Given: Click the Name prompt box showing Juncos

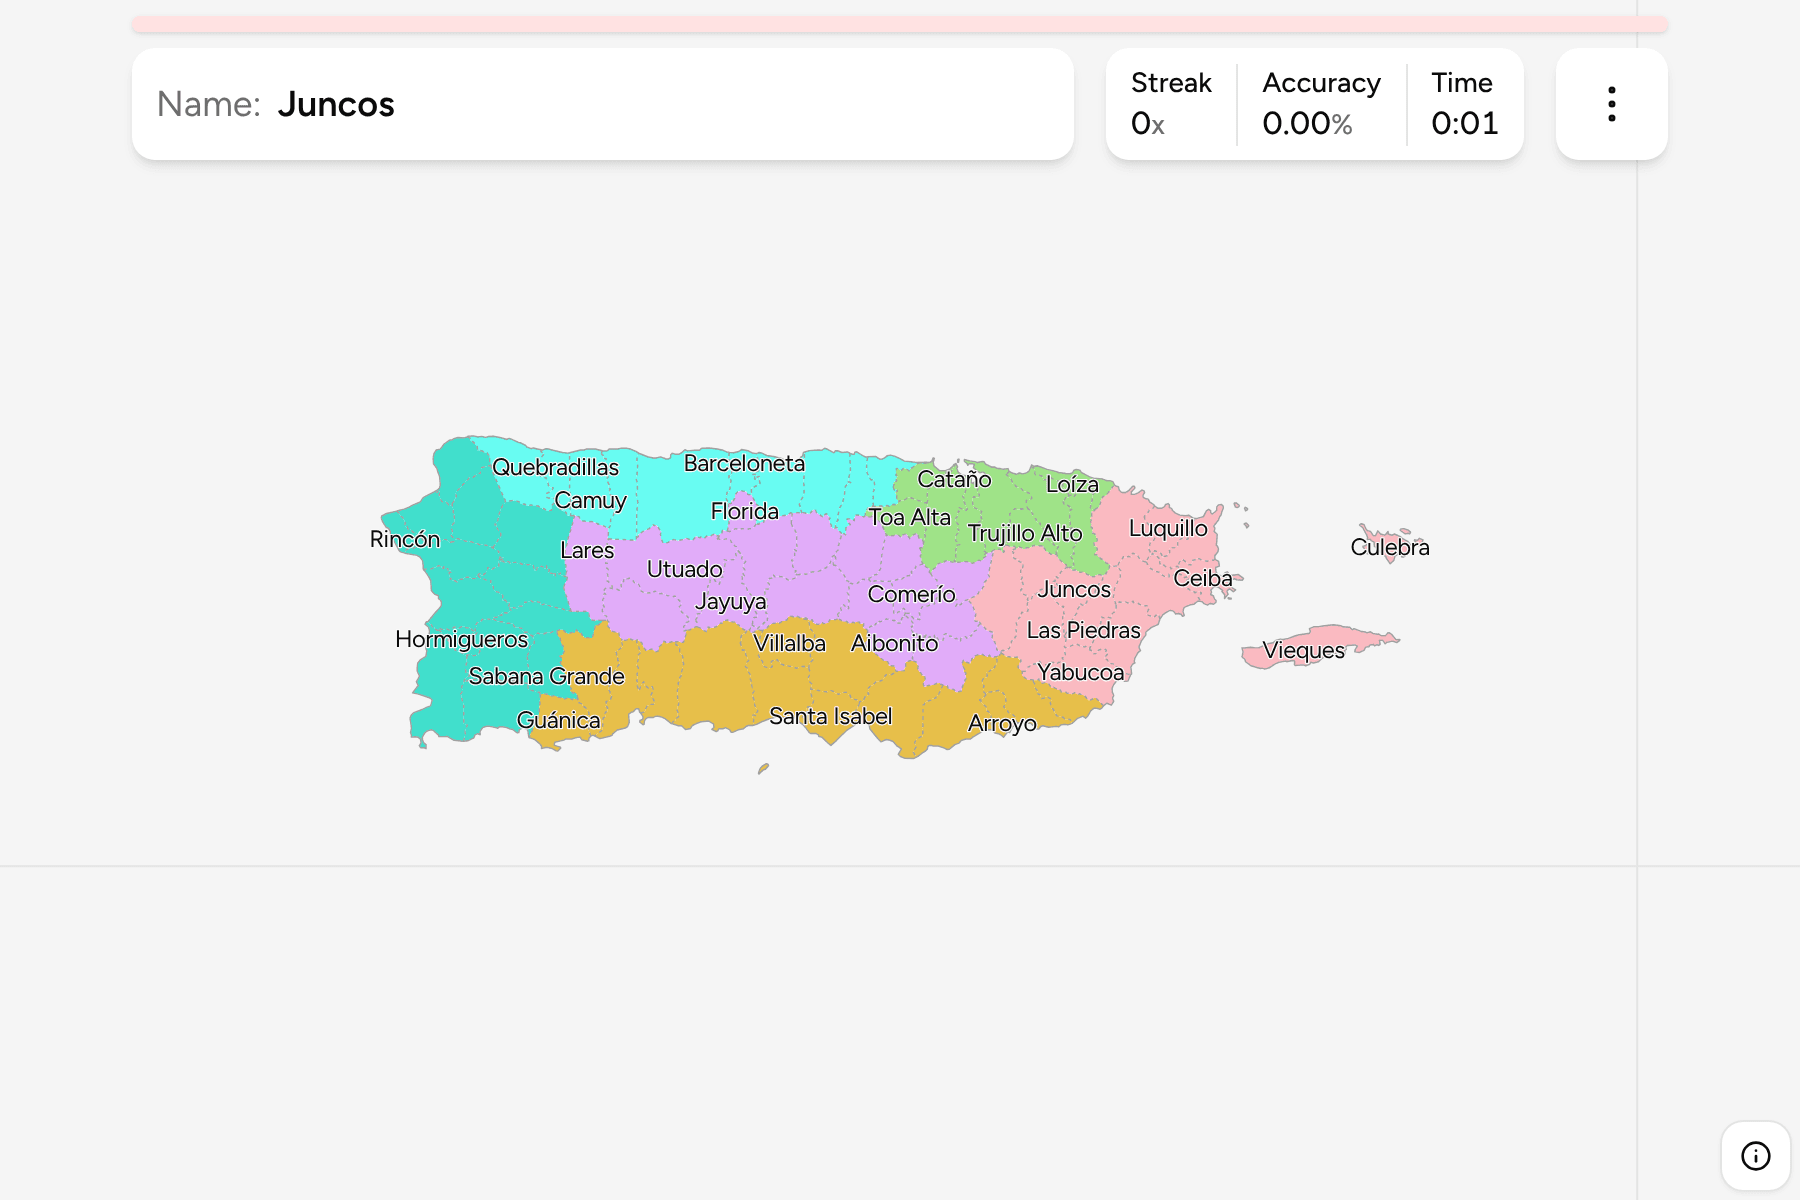Looking at the screenshot, I should click(603, 104).
